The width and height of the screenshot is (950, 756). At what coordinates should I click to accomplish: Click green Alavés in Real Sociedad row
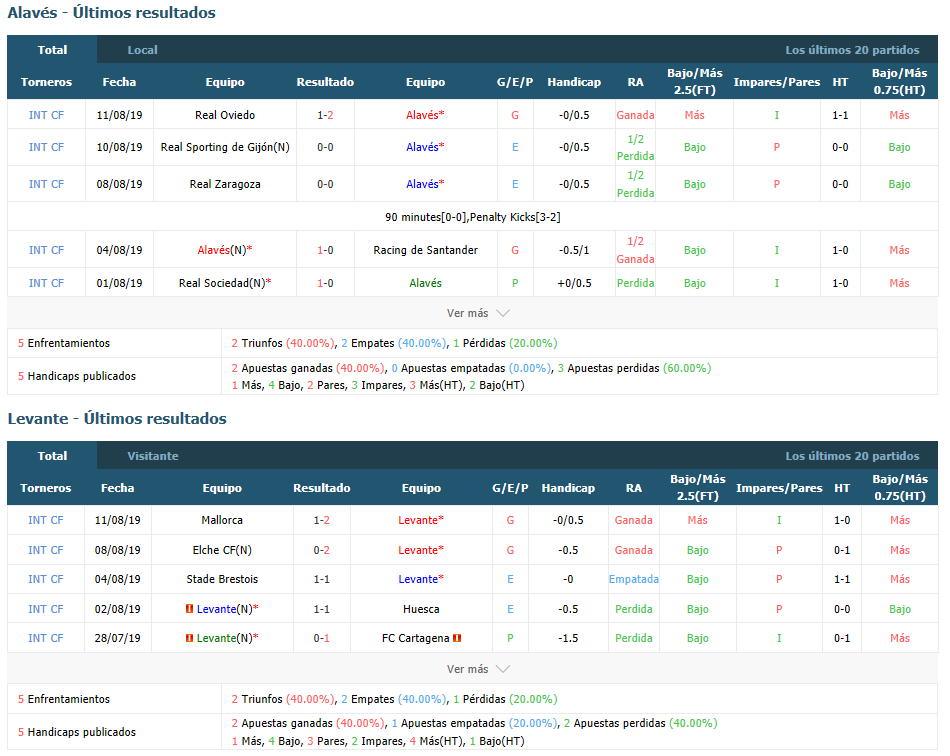click(x=425, y=283)
